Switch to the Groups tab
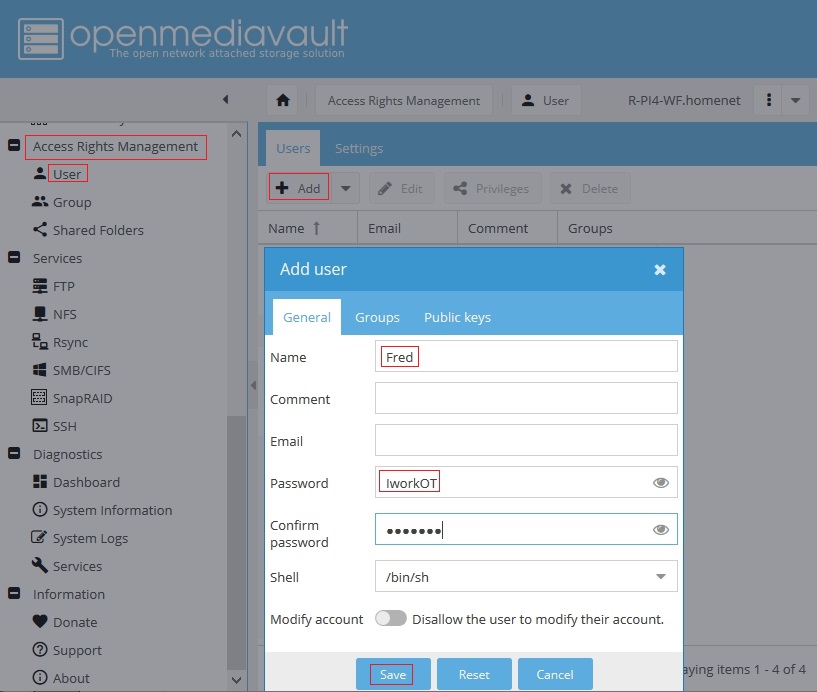817x692 pixels. pos(377,317)
